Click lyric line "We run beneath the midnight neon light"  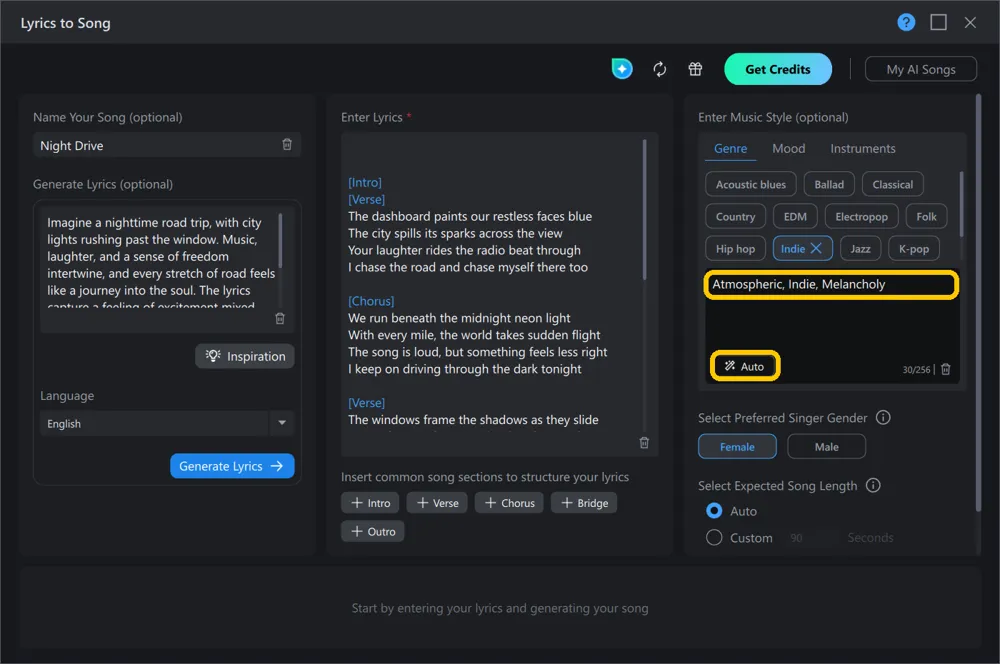tap(459, 318)
